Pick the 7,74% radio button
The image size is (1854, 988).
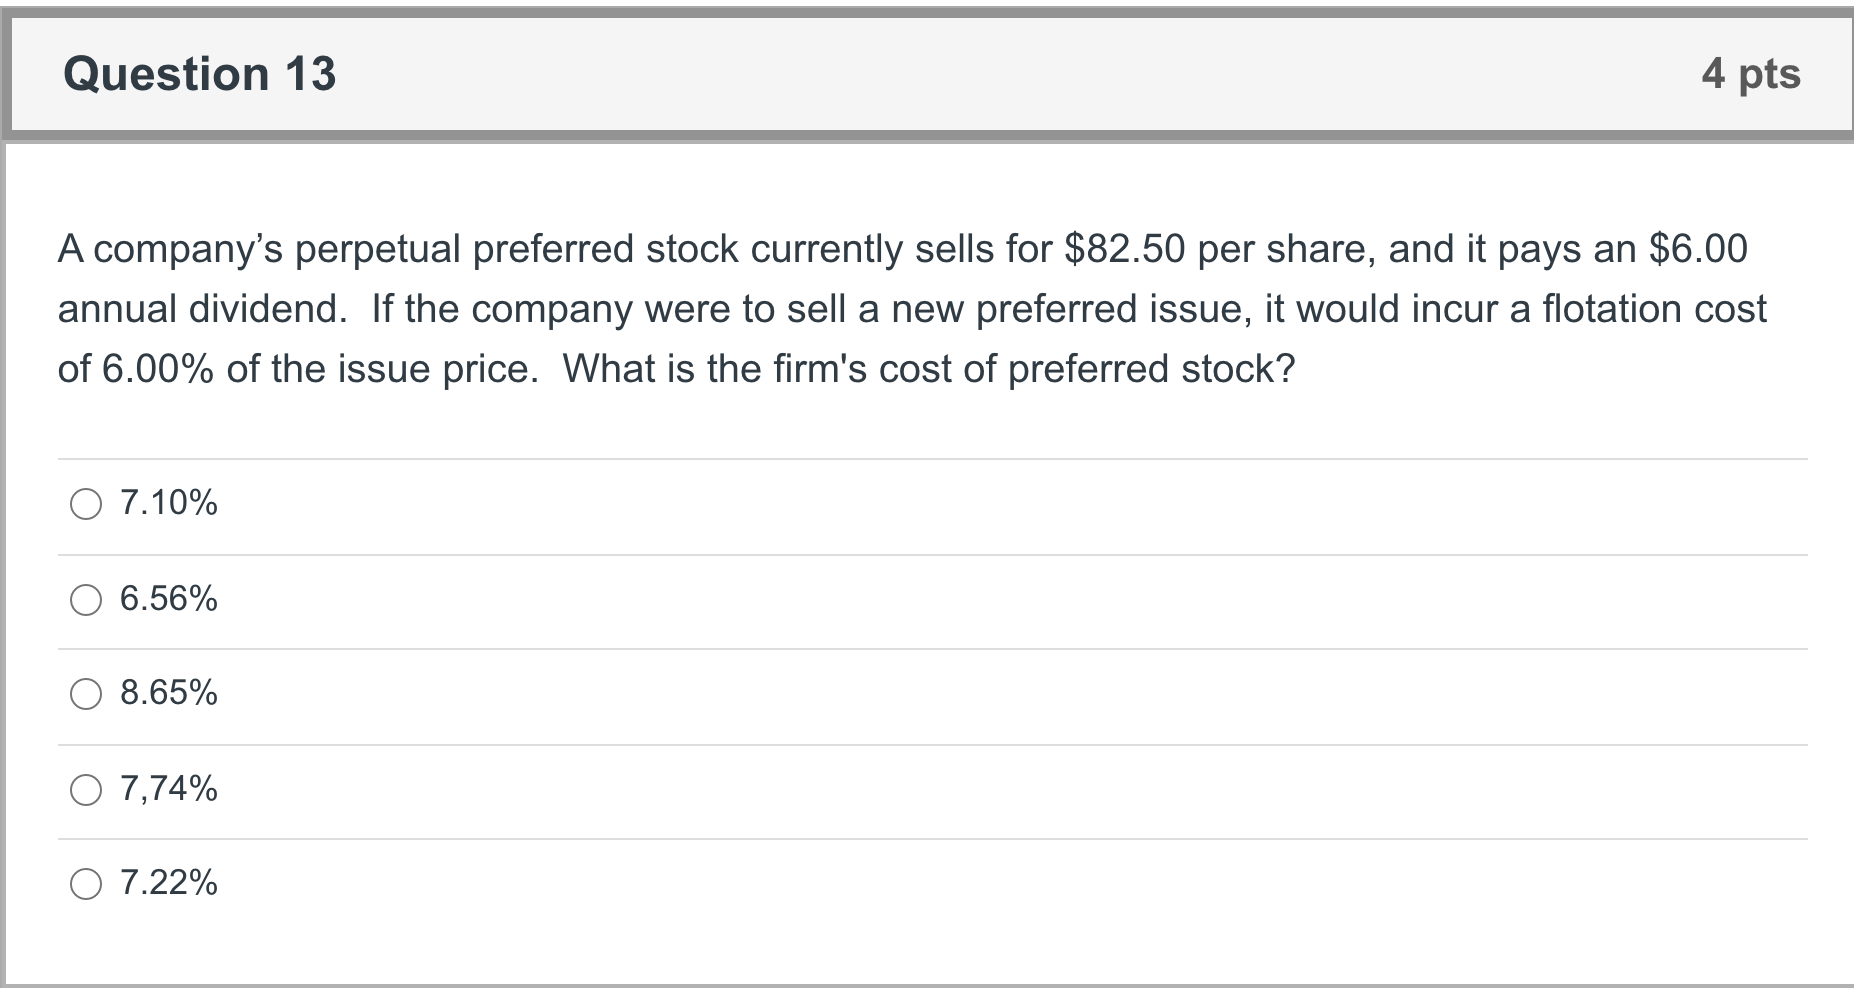pyautogui.click(x=86, y=790)
